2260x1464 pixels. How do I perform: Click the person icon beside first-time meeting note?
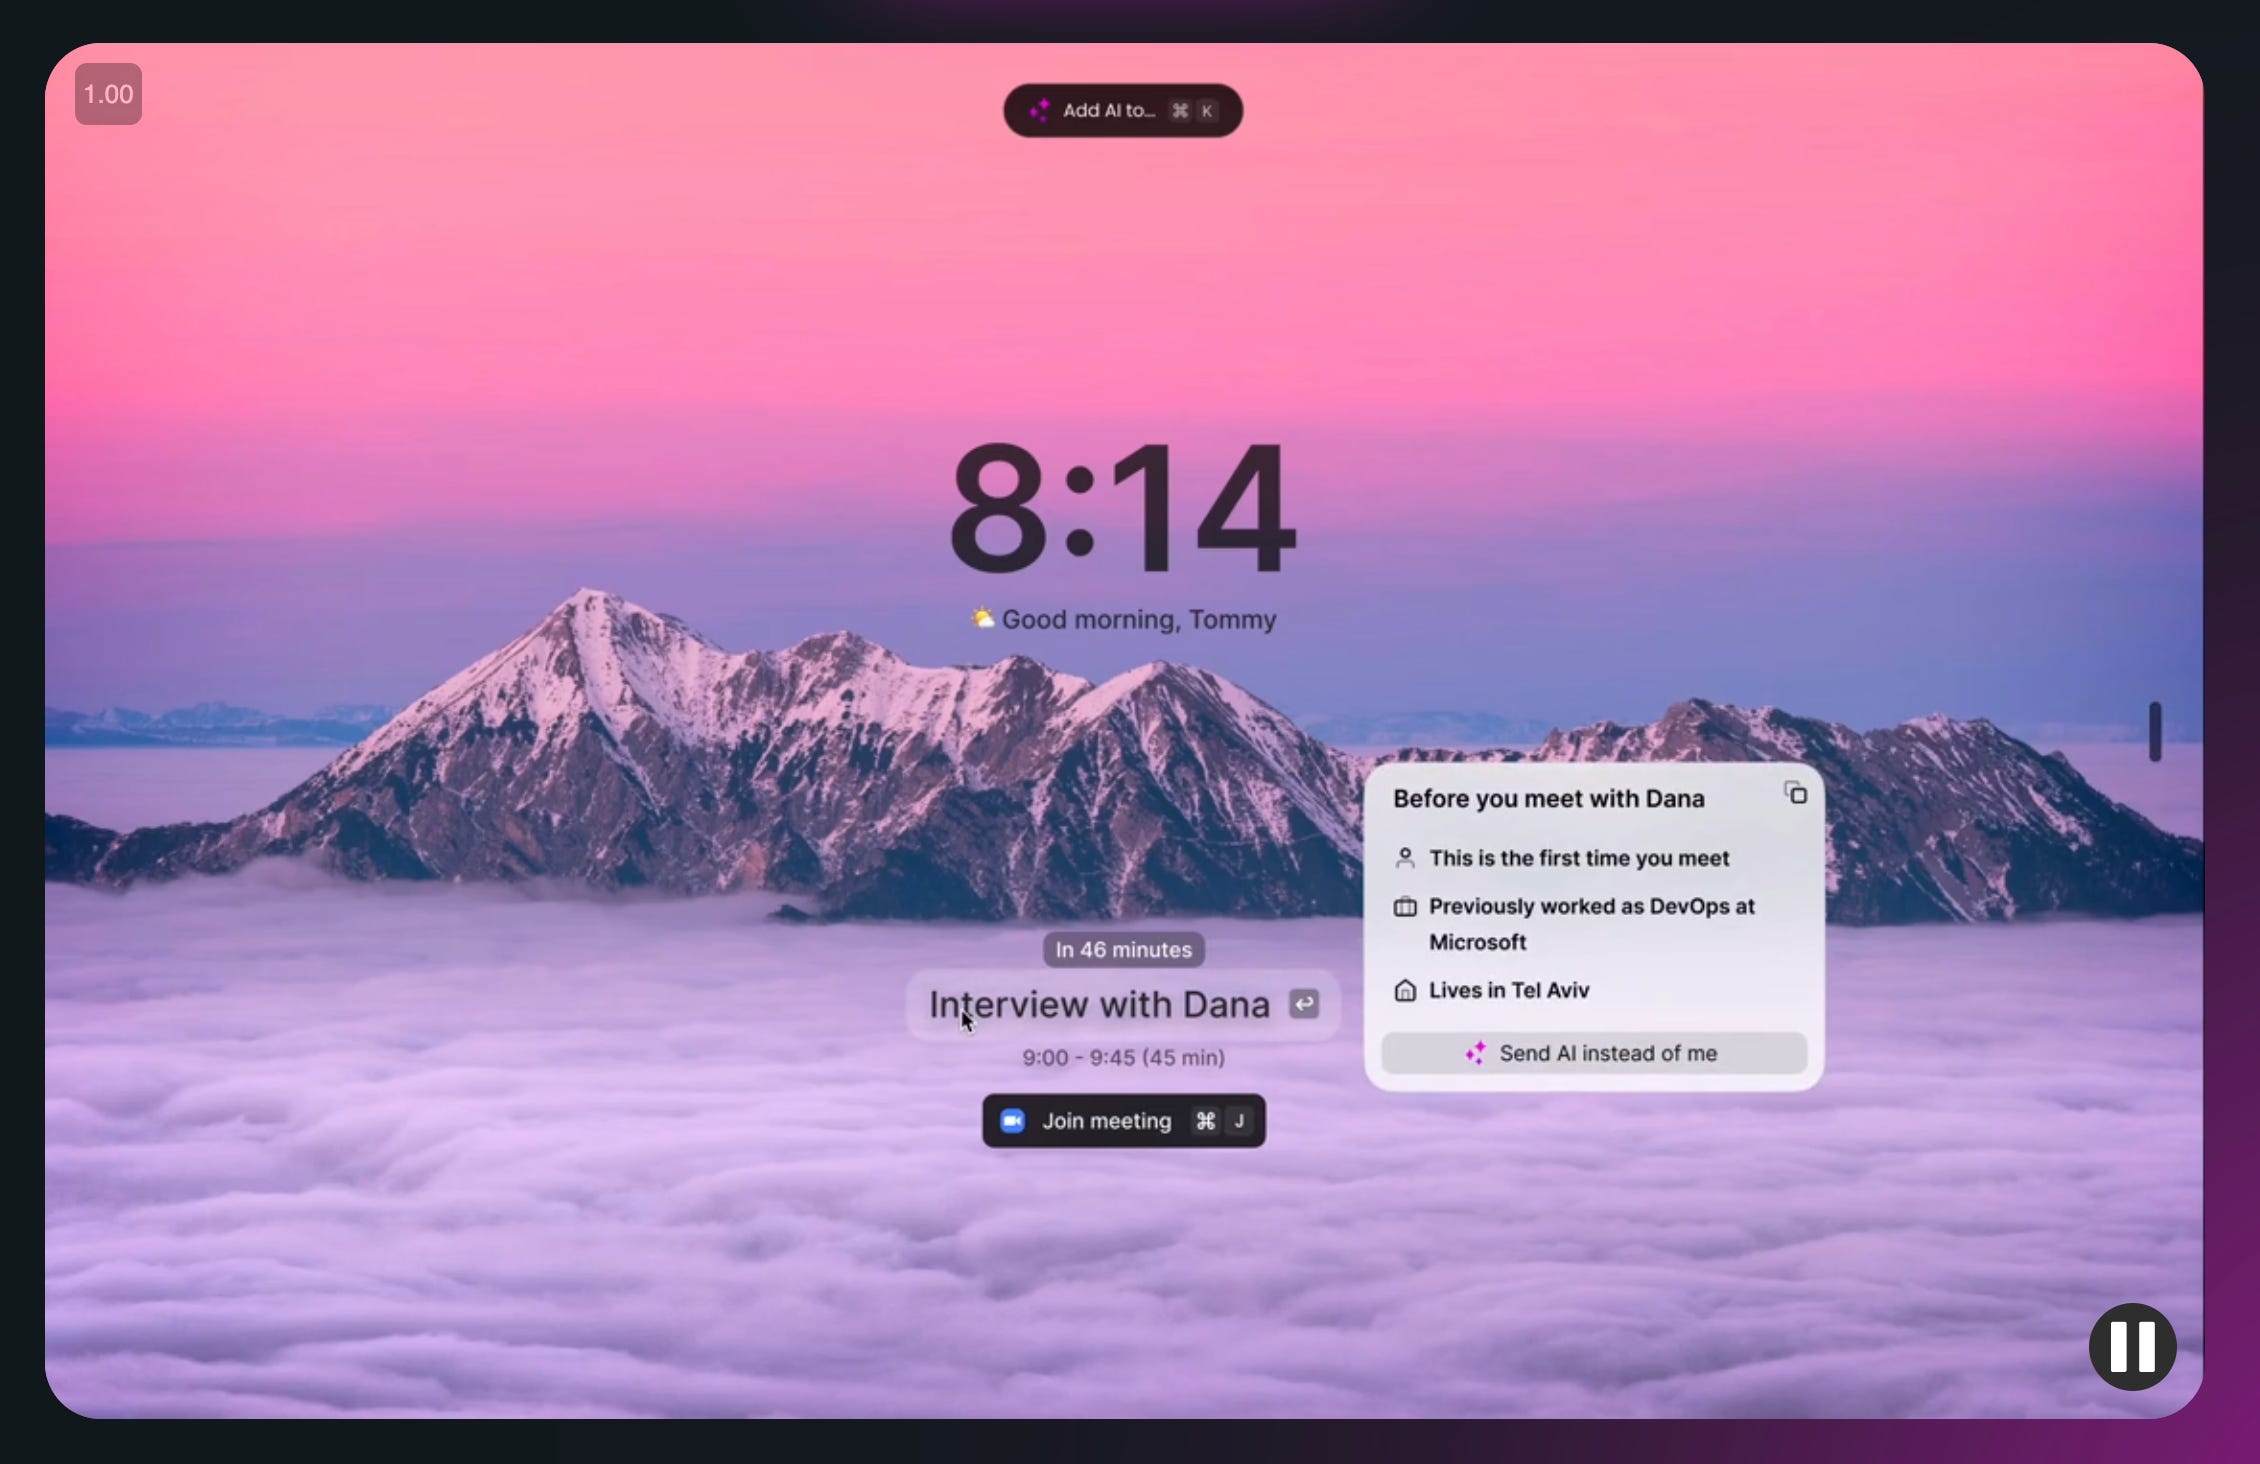1405,858
